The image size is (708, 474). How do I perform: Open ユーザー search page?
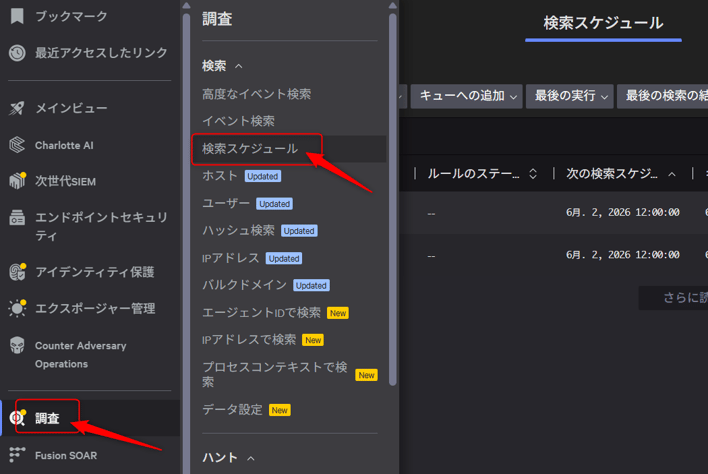(x=225, y=203)
